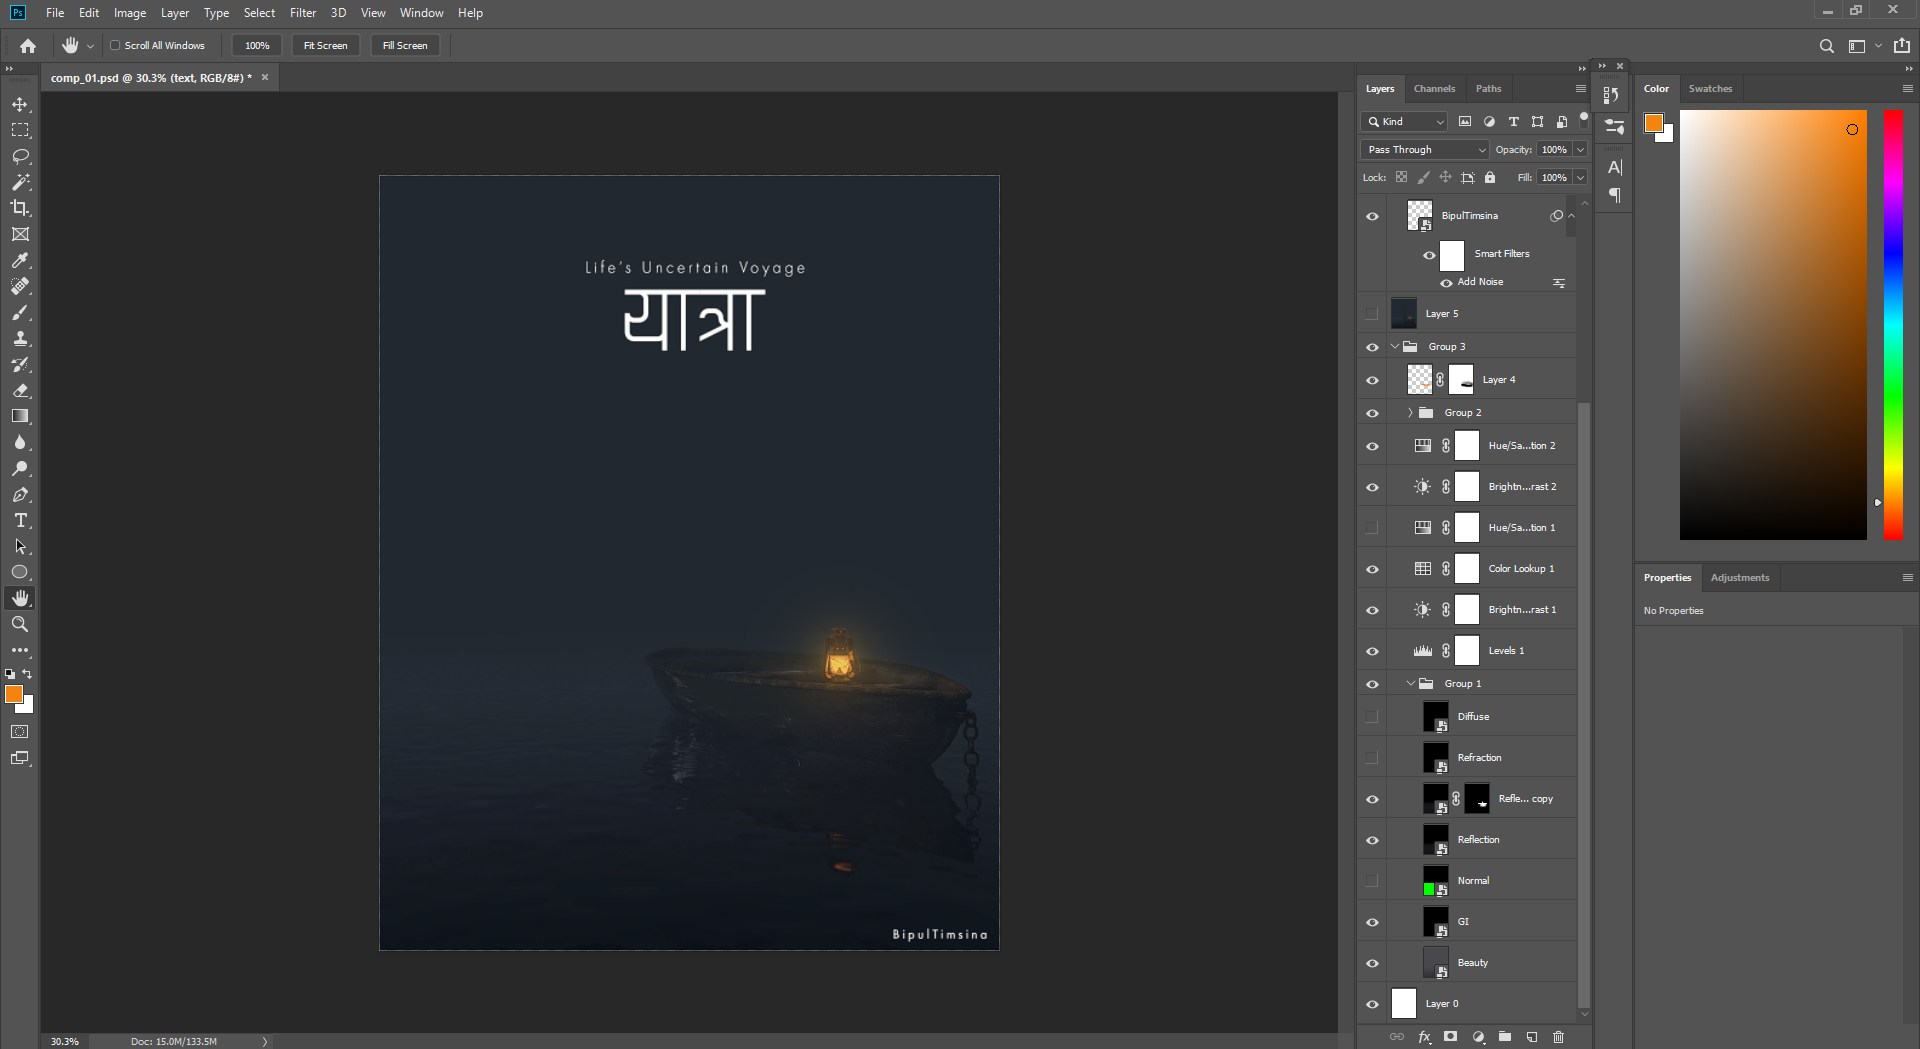Open the Pass Through blend mode dropdown

1425,149
